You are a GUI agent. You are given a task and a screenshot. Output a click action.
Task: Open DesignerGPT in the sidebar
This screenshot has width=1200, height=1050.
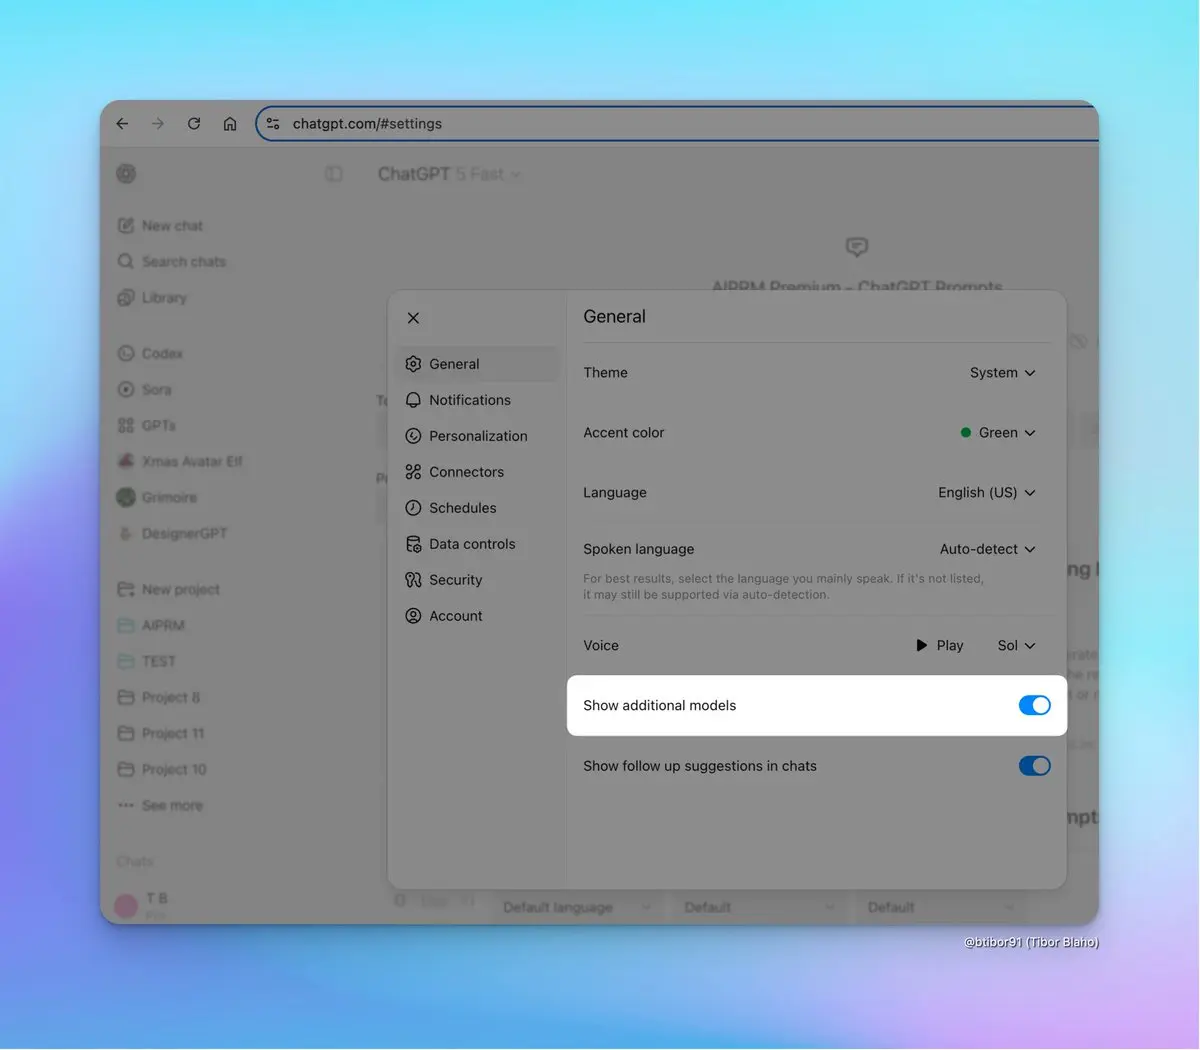pos(173,534)
